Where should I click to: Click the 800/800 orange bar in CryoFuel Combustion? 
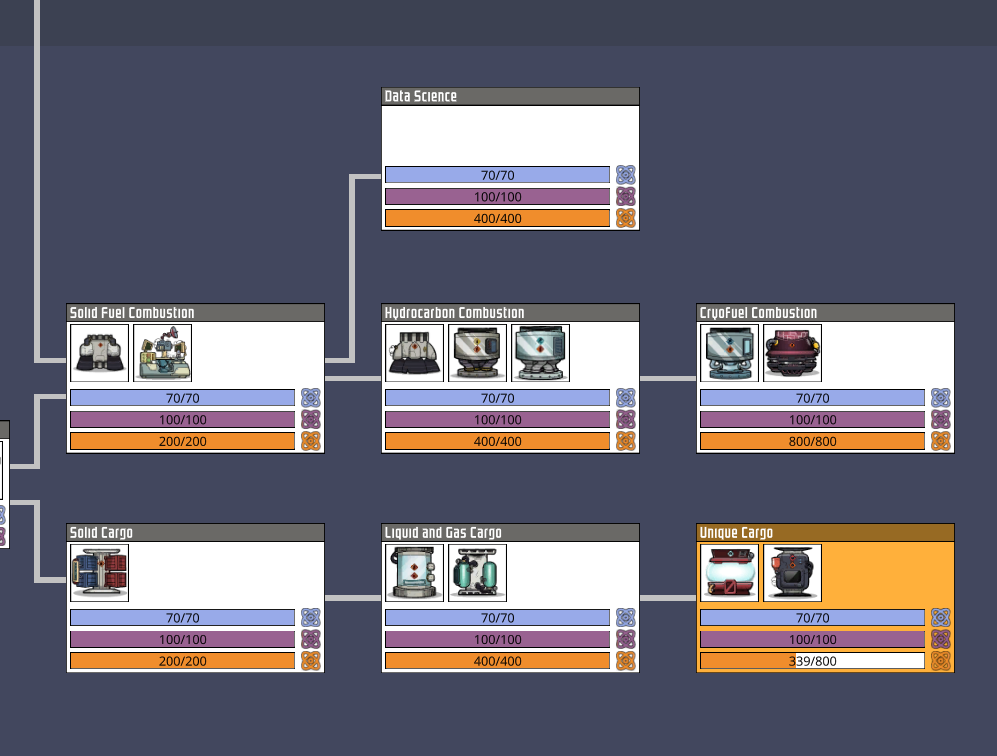[x=812, y=441]
